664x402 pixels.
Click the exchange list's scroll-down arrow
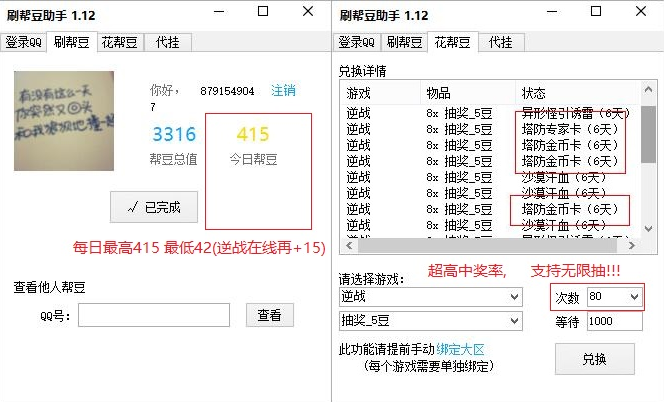pos(648,229)
